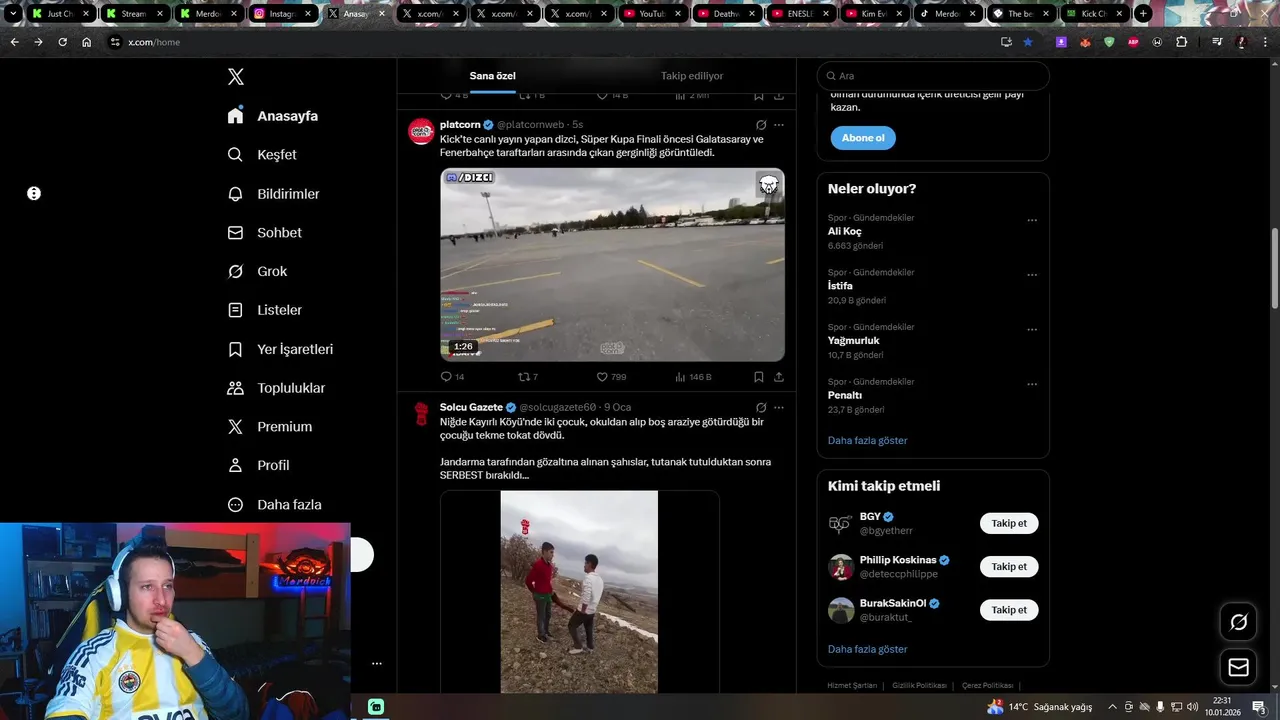Open Premium in the sidebar
This screenshot has height=720, width=1280.
coord(270,426)
